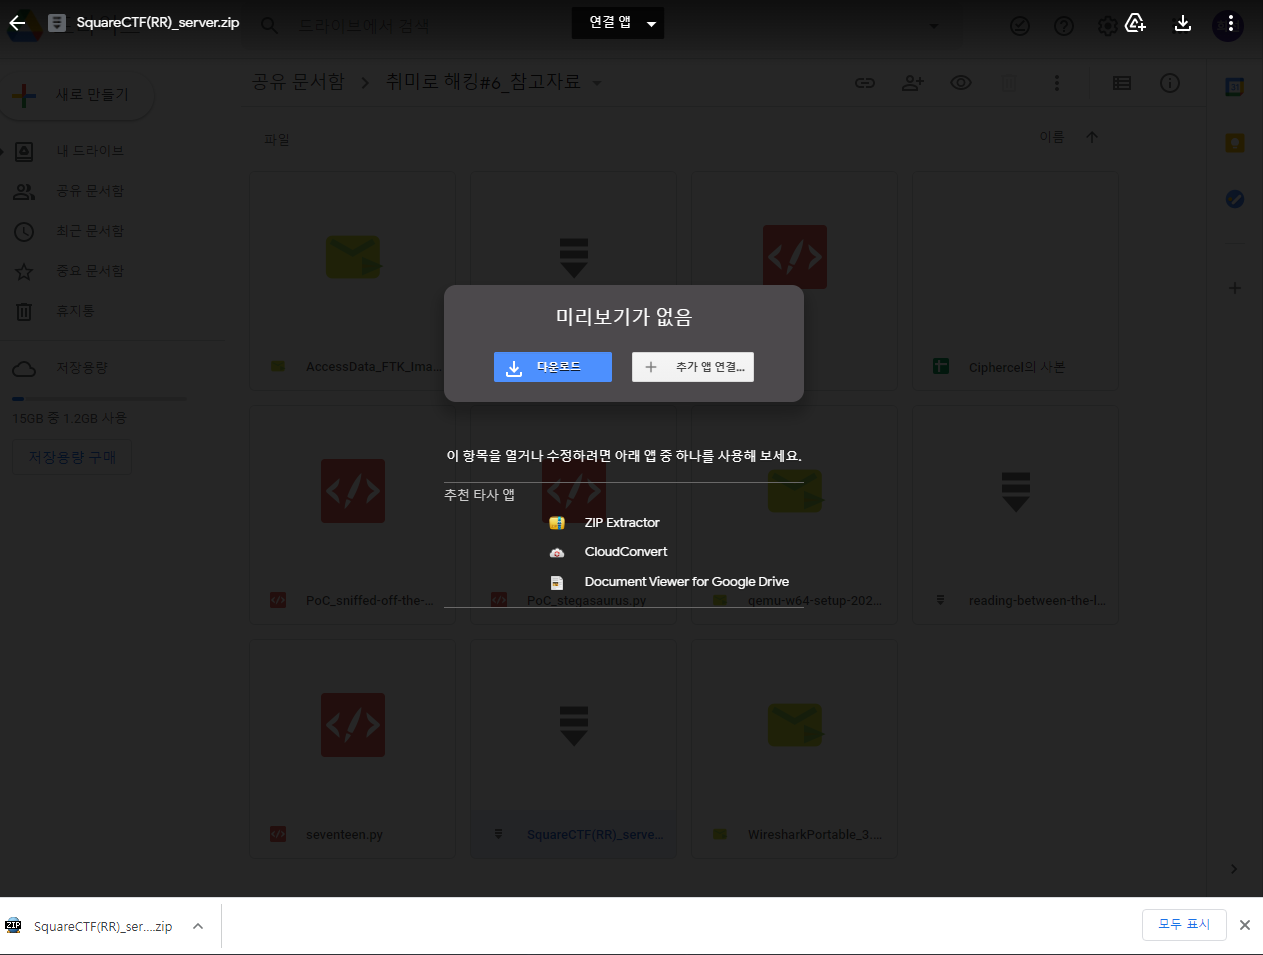Click the CloudConvert cloud icon
1263x955 pixels.
coord(557,552)
